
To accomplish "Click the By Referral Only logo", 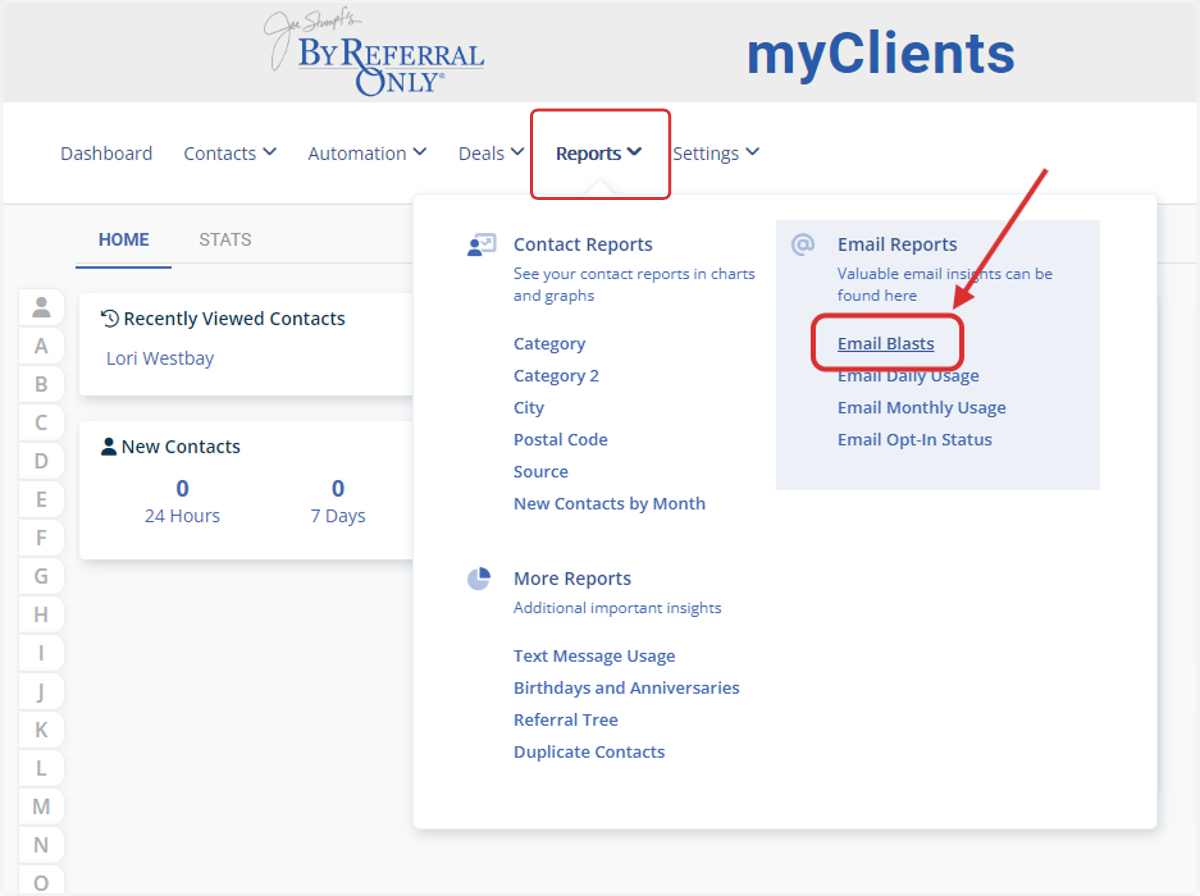I will point(374,53).
